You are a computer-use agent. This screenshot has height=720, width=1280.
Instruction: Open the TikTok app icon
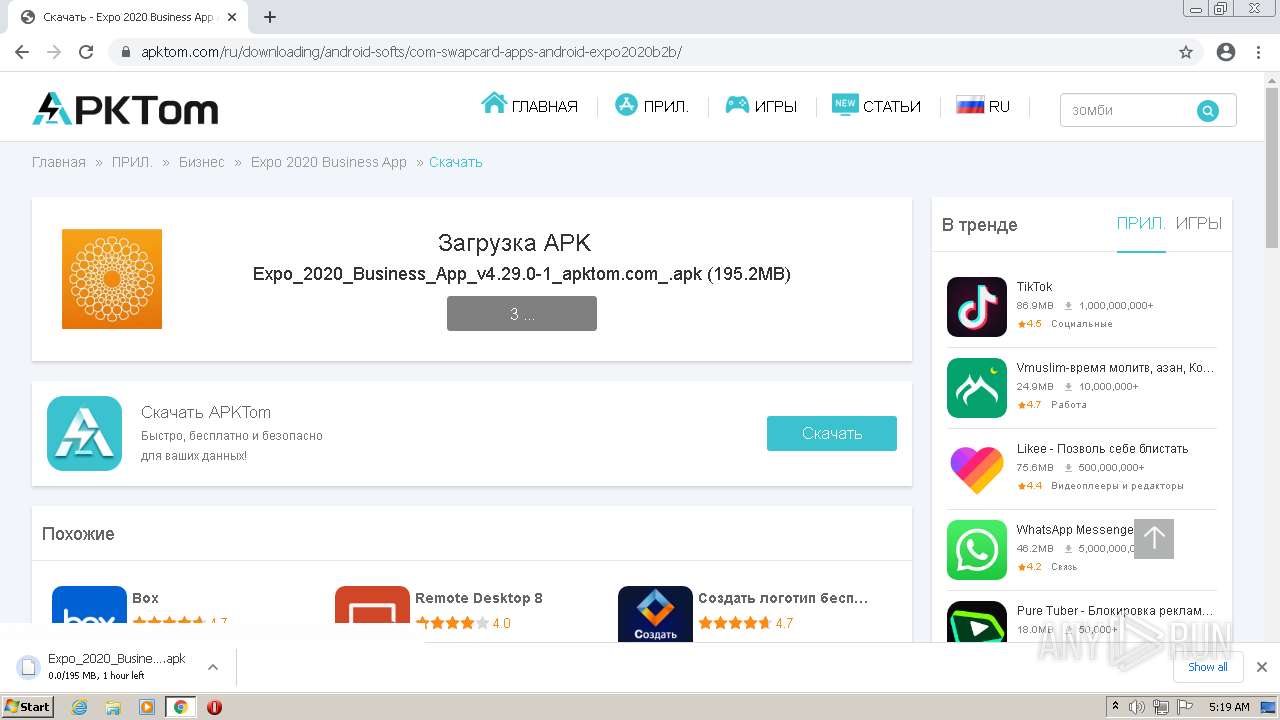(x=977, y=307)
